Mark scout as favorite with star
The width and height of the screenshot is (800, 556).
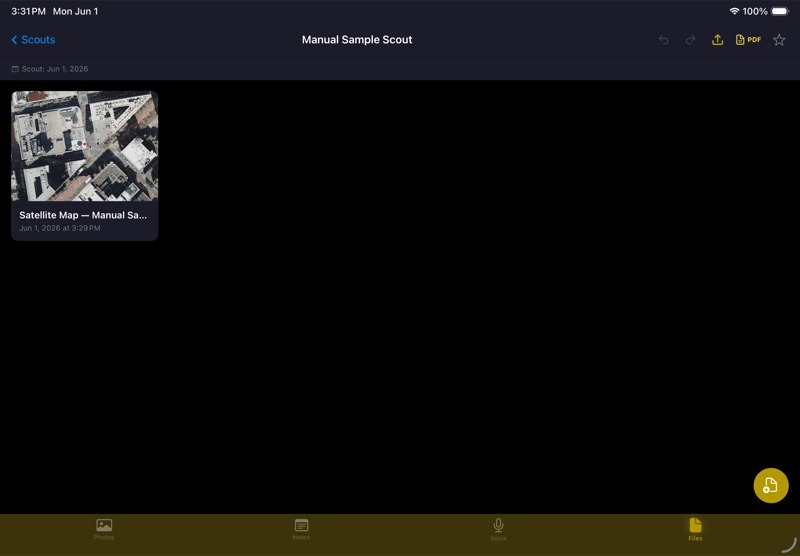[779, 40]
